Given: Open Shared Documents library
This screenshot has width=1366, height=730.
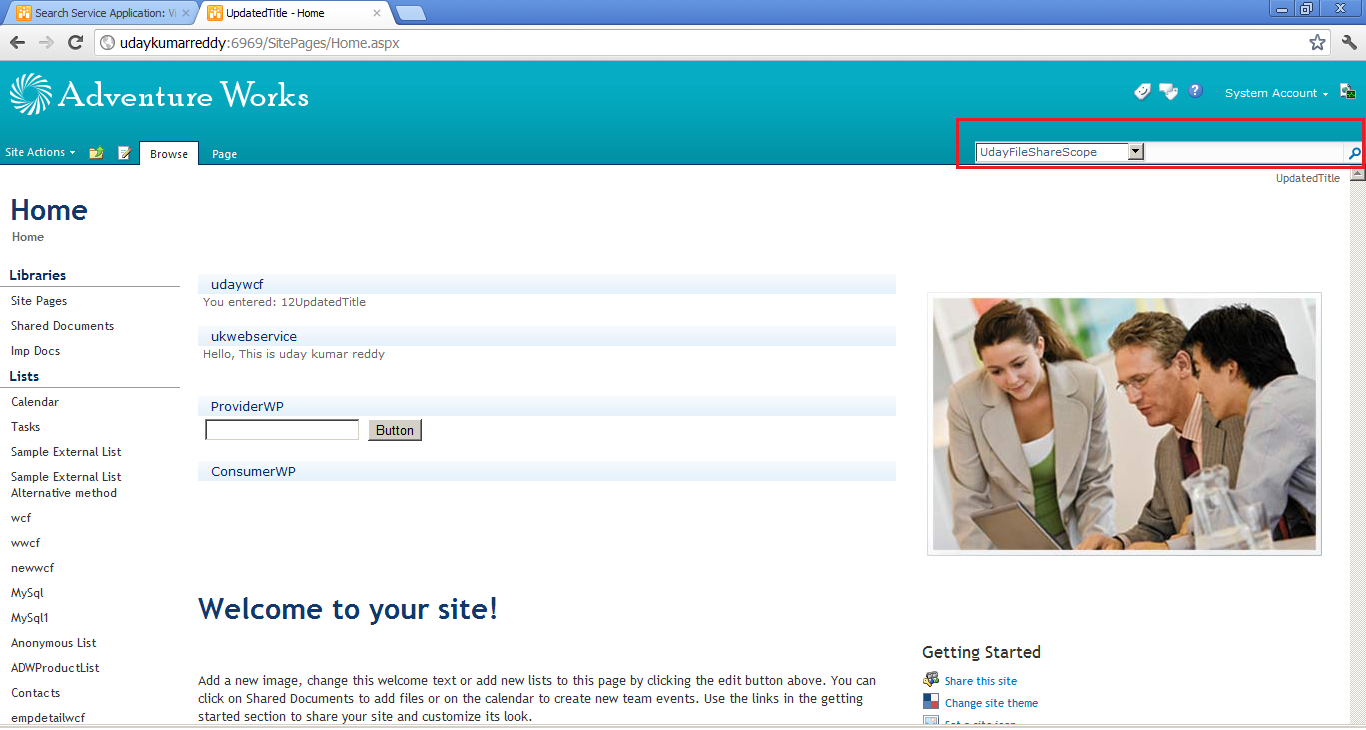Looking at the screenshot, I should point(62,326).
